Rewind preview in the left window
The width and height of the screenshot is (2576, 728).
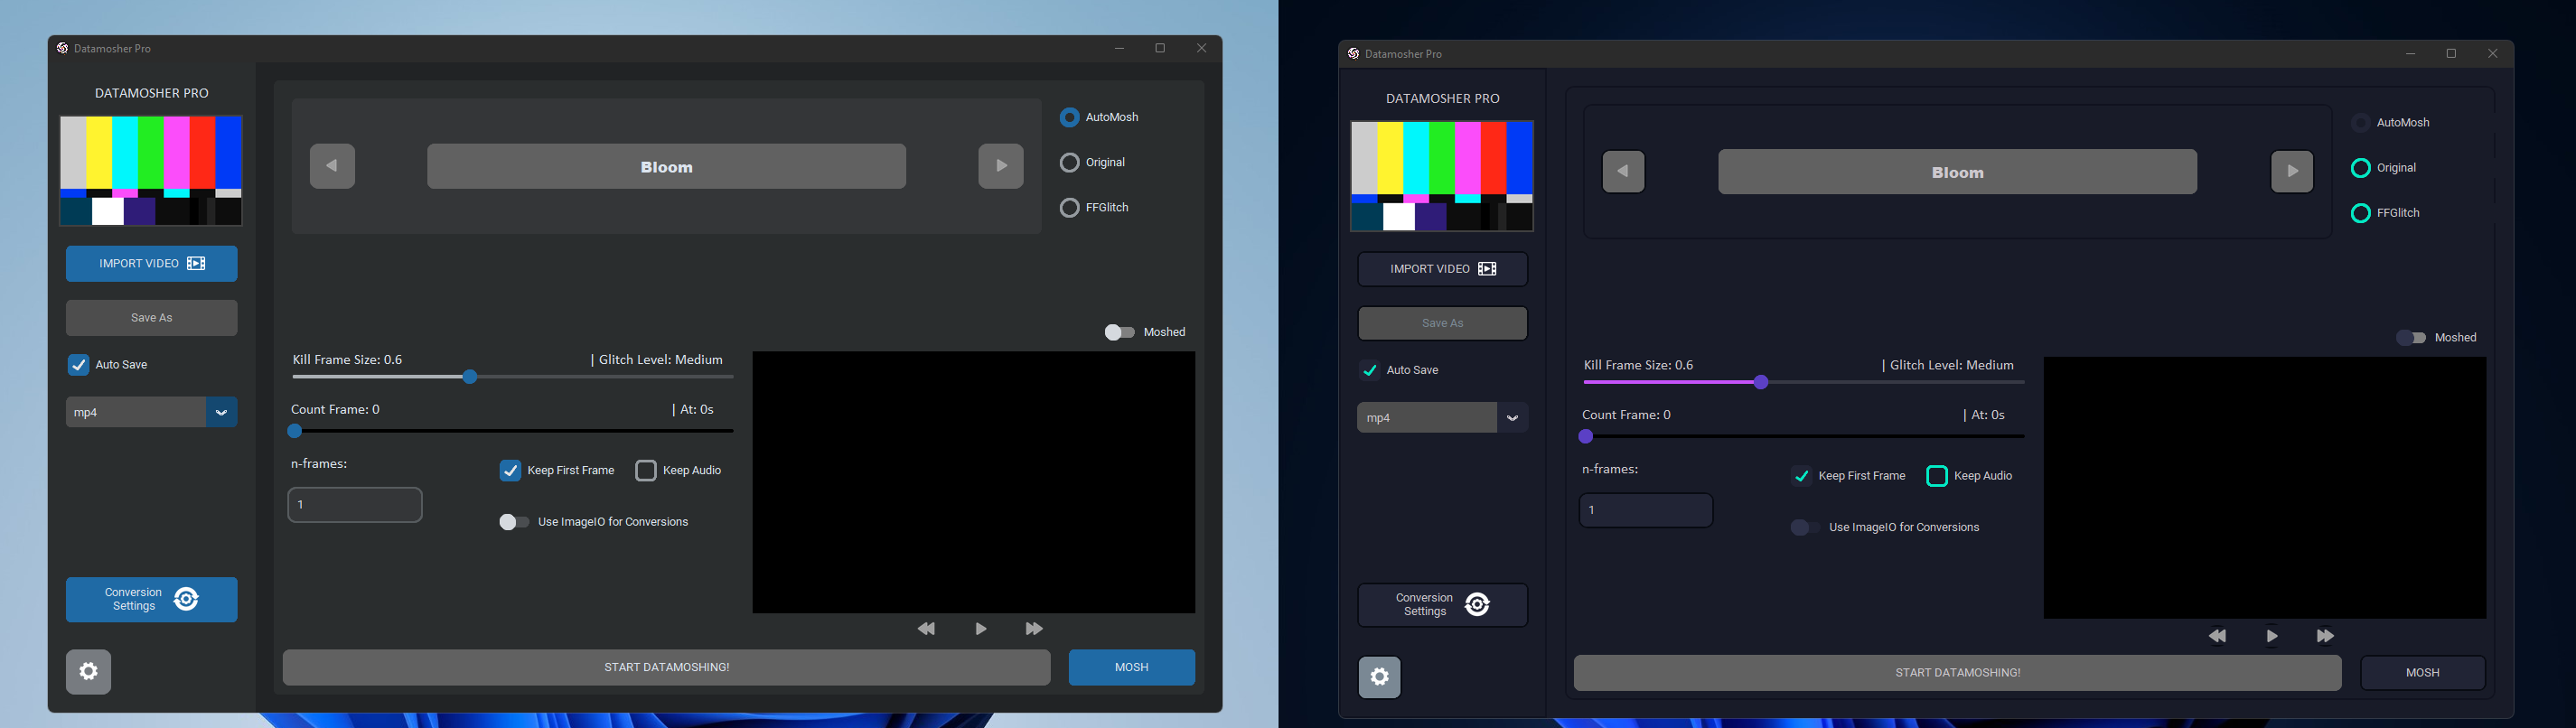click(x=926, y=629)
